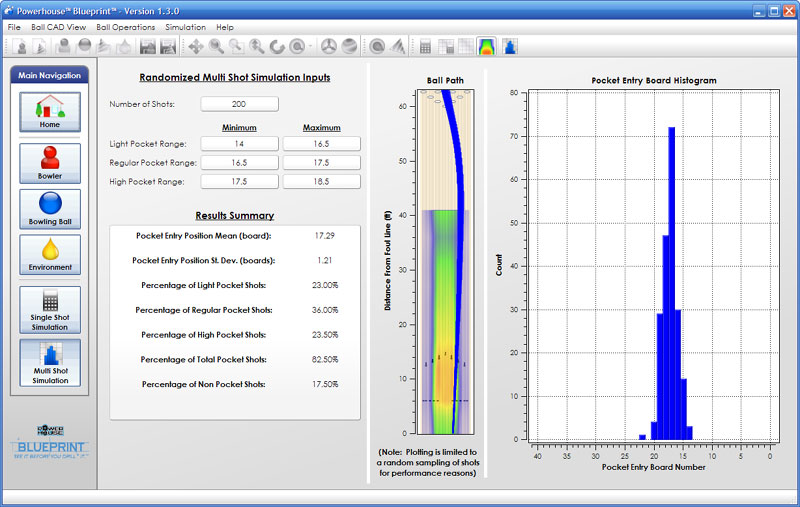
Task: Click Light Pocket Range minimum field
Action: [x=239, y=144]
